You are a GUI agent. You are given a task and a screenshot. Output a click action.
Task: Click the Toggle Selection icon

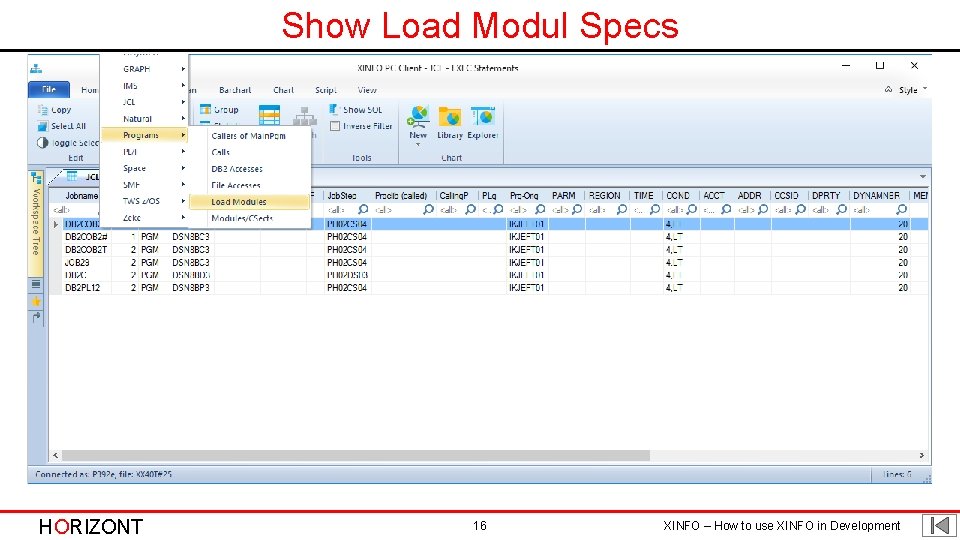click(x=42, y=143)
